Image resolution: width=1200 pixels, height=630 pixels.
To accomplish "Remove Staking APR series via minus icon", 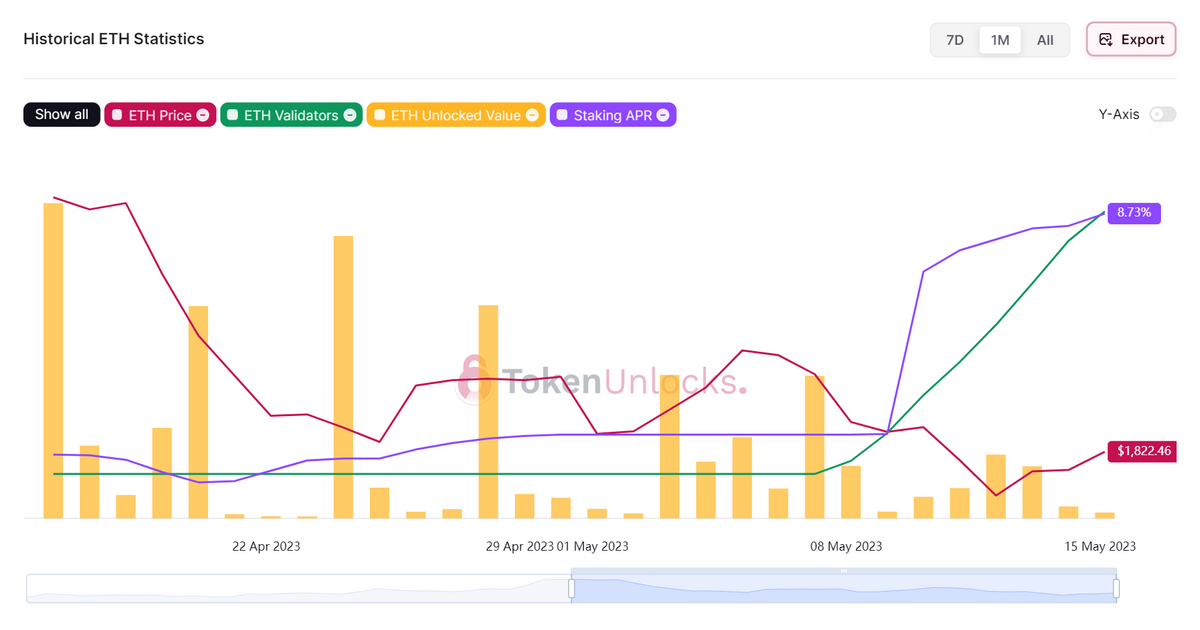I will (x=663, y=115).
